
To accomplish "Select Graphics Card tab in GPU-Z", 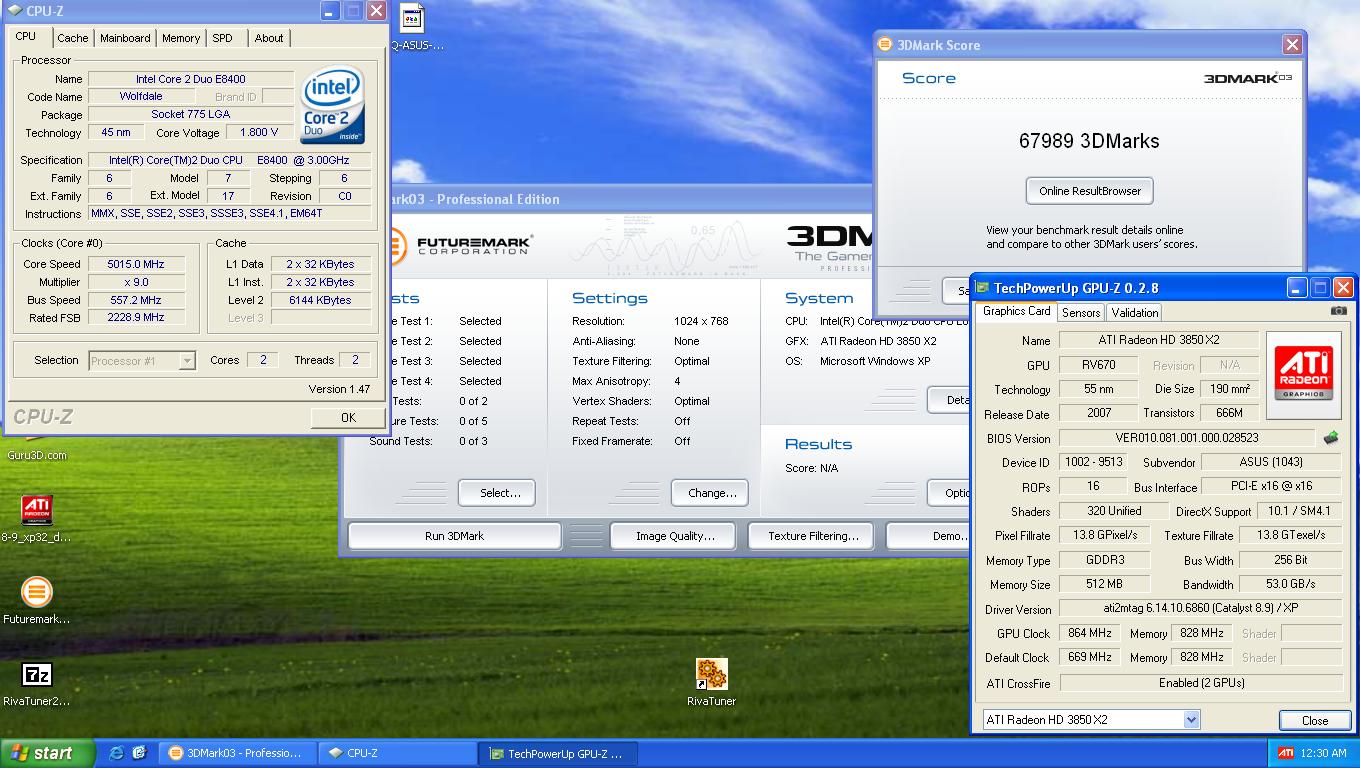I will [x=1016, y=311].
